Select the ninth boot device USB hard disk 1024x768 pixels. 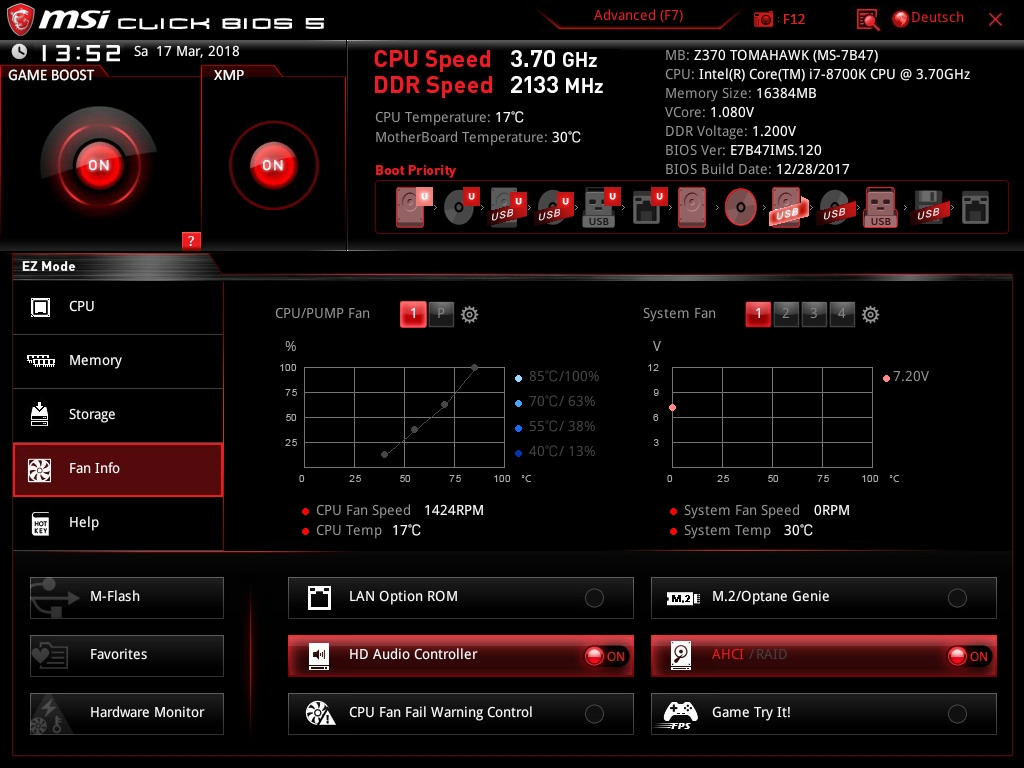pos(788,208)
